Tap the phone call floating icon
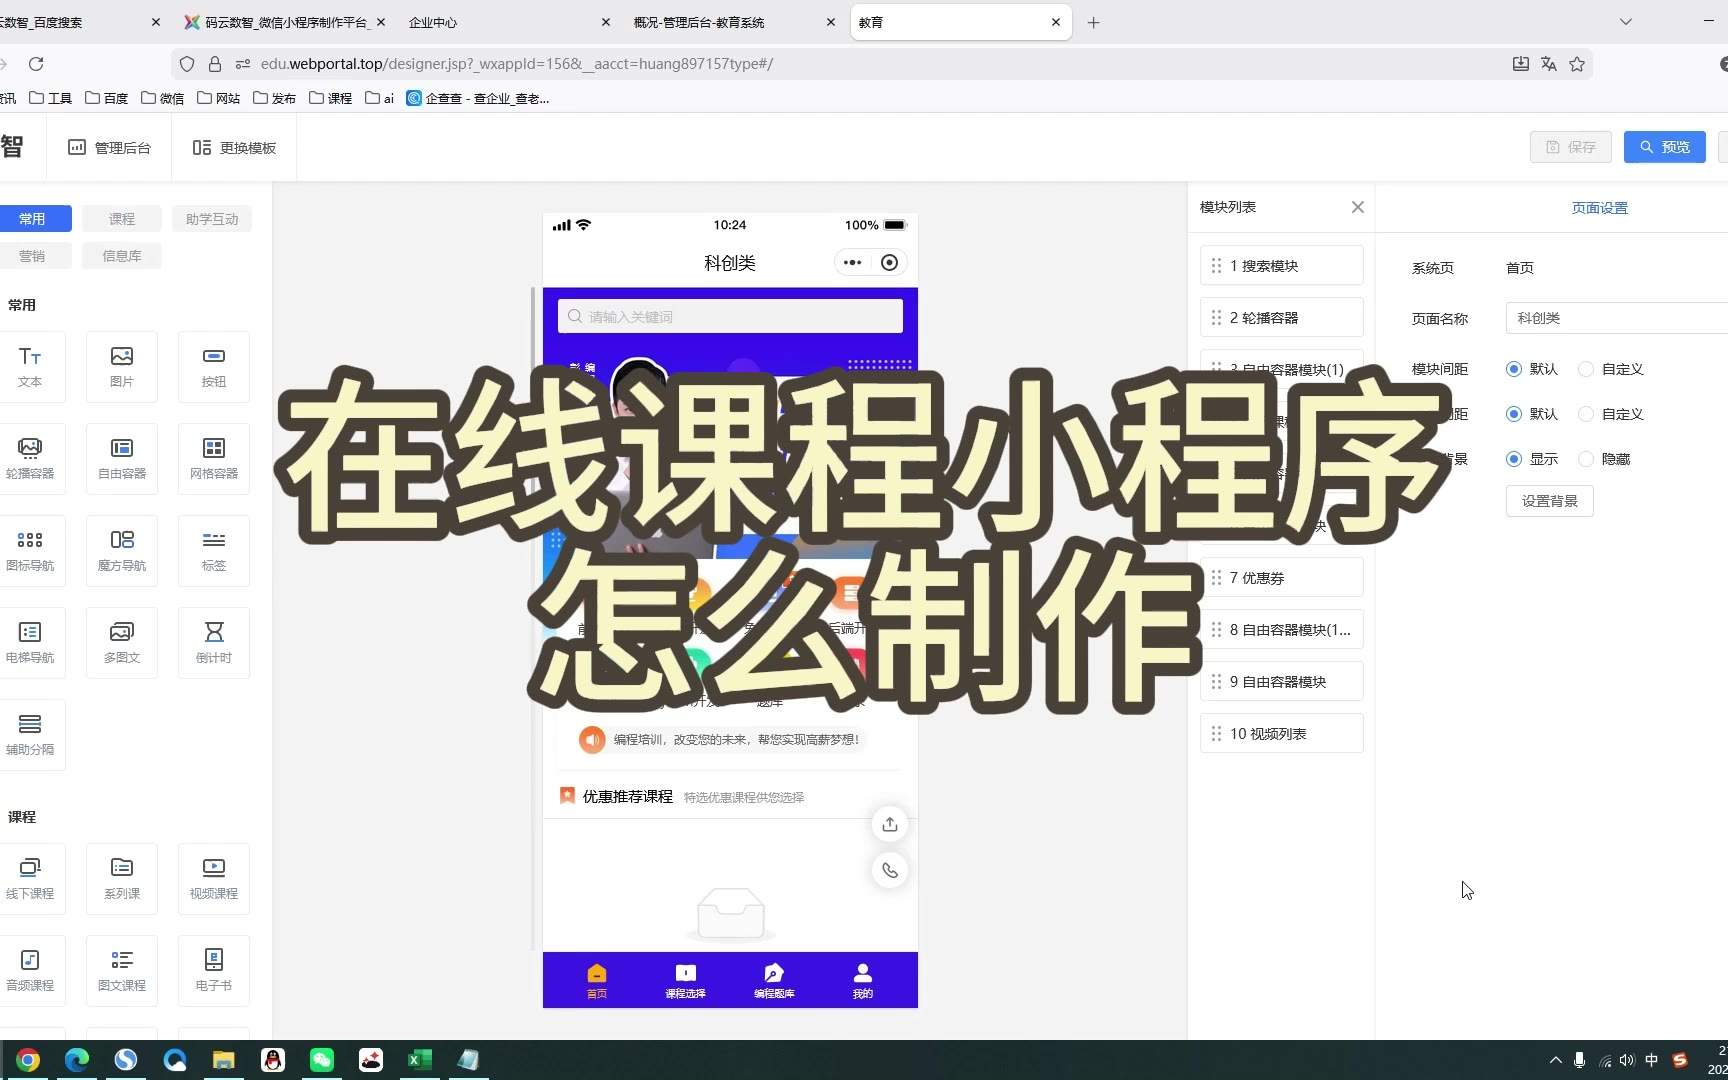Image resolution: width=1728 pixels, height=1080 pixels. [x=889, y=870]
